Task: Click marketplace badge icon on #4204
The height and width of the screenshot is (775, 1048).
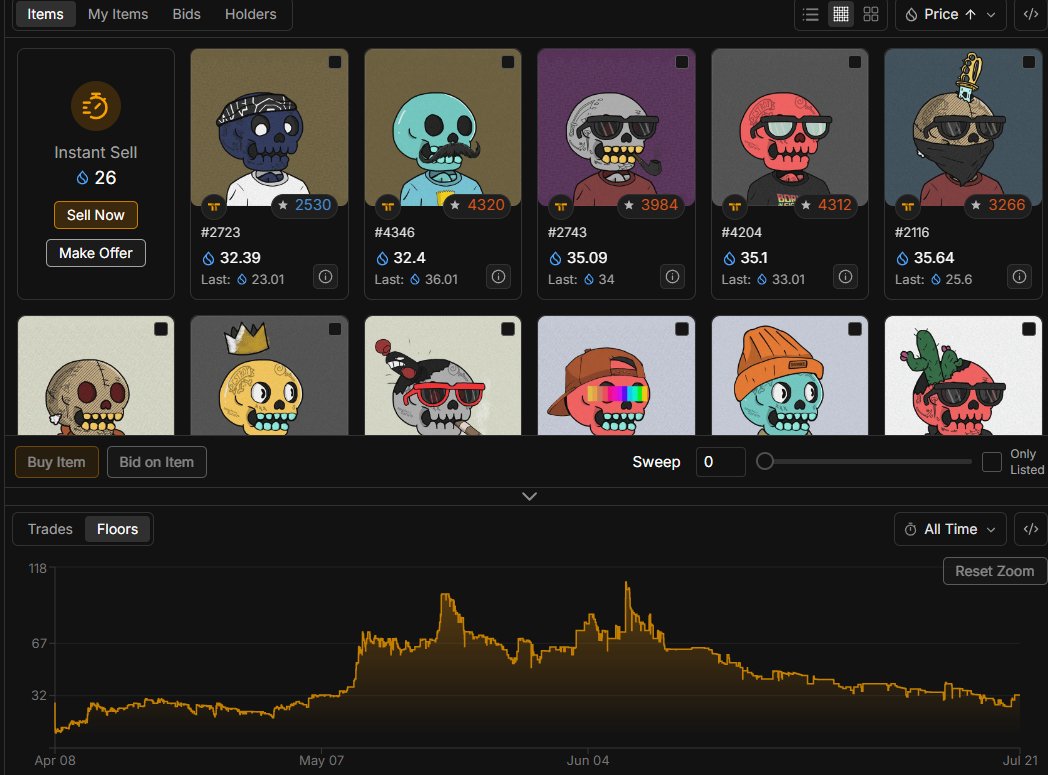Action: 735,206
